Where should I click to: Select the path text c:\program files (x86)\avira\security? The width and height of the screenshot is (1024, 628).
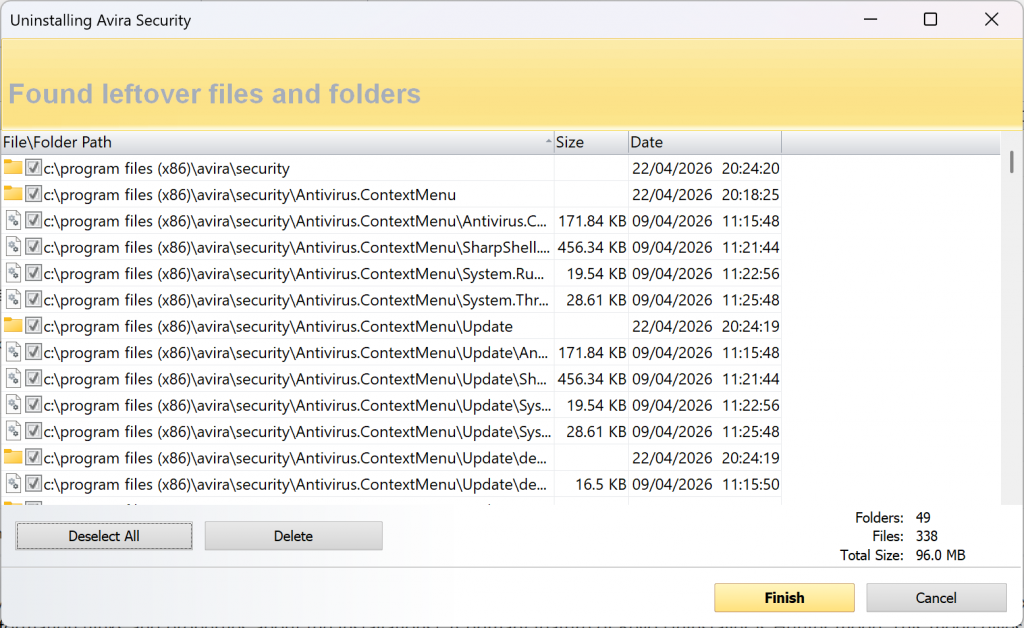(x=167, y=168)
